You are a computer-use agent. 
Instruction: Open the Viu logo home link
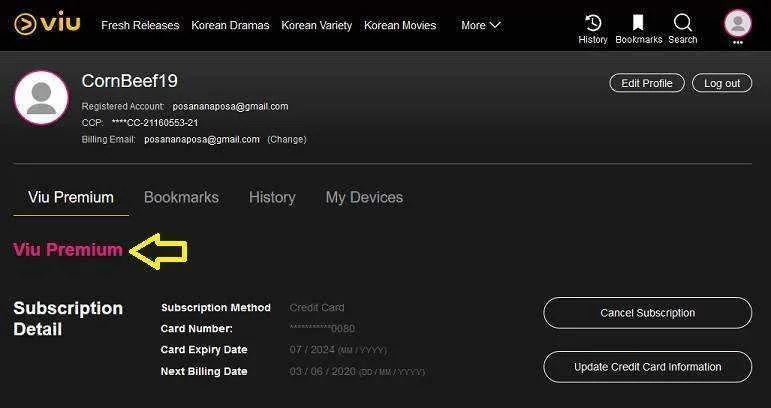coord(47,23)
